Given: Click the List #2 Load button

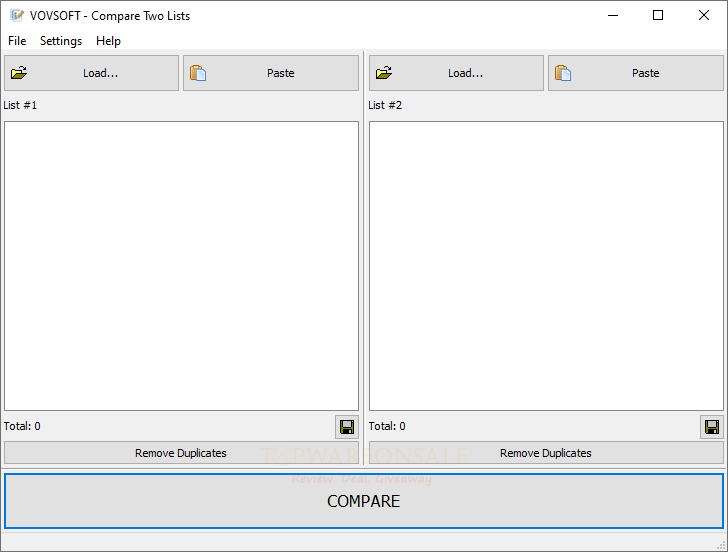Looking at the screenshot, I should click(456, 73).
